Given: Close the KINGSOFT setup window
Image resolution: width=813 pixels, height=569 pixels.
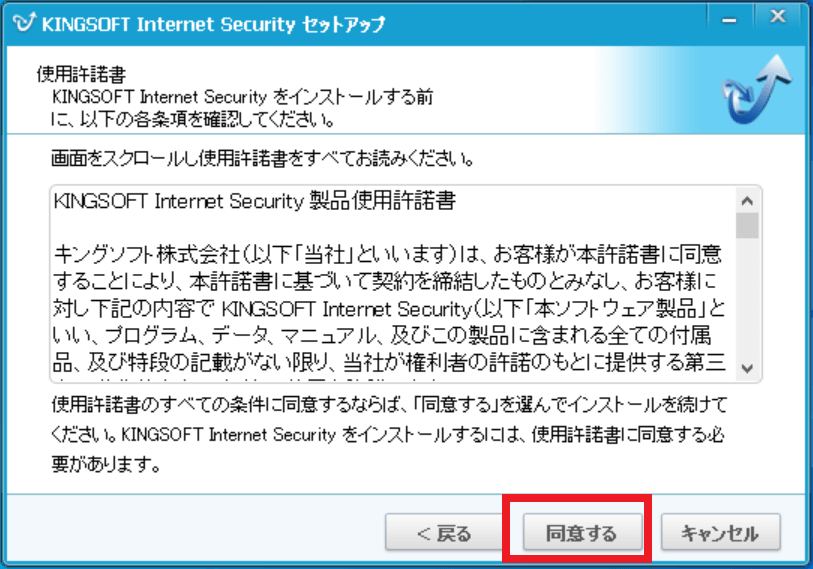Looking at the screenshot, I should pyautogui.click(x=776, y=17).
